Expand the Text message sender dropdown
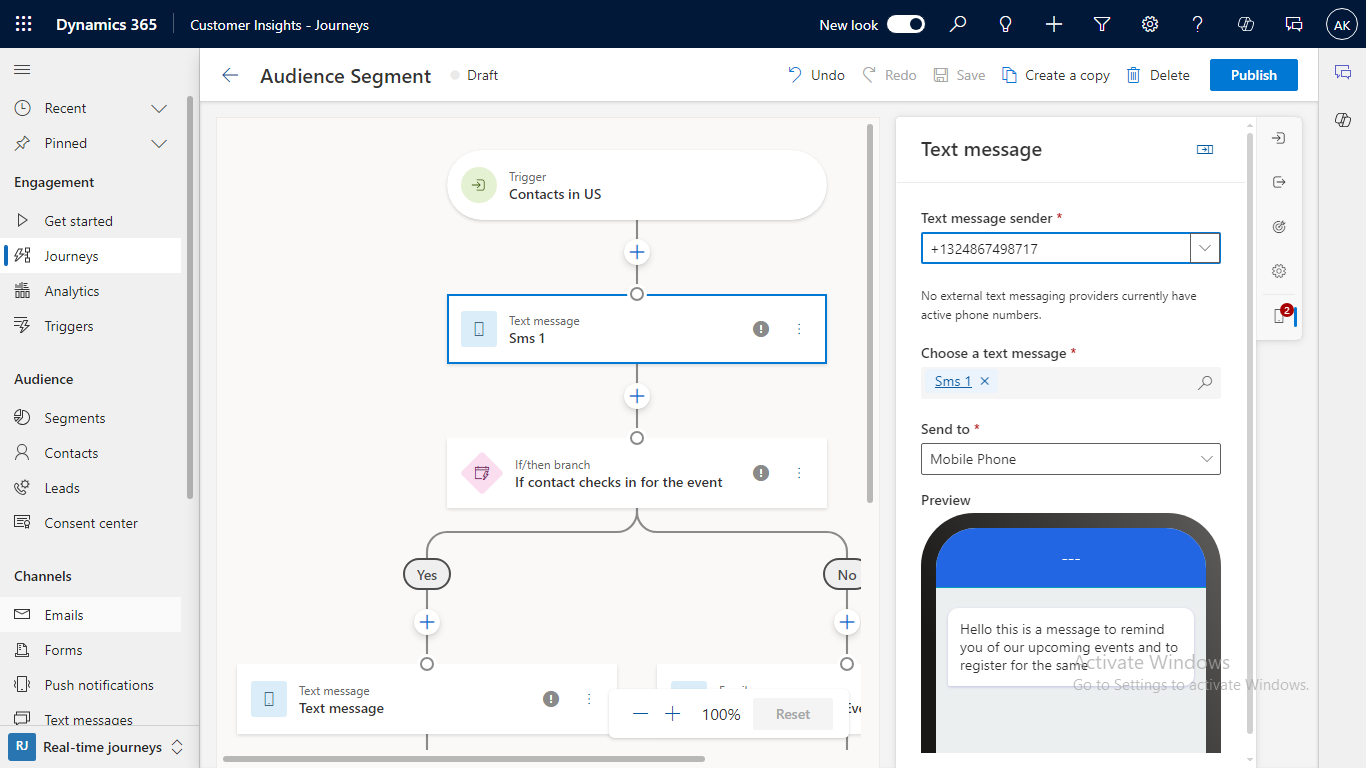The image size is (1366, 768). tap(1205, 248)
